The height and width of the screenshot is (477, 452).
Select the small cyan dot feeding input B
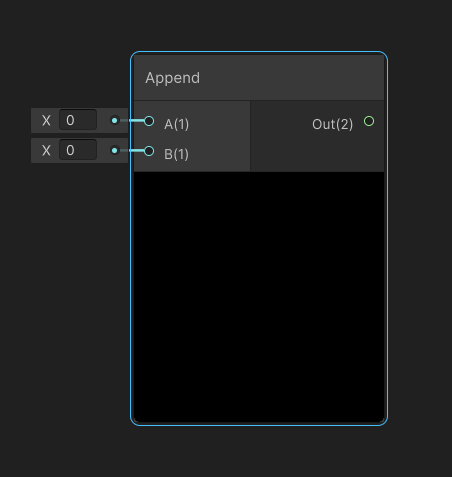click(114, 150)
